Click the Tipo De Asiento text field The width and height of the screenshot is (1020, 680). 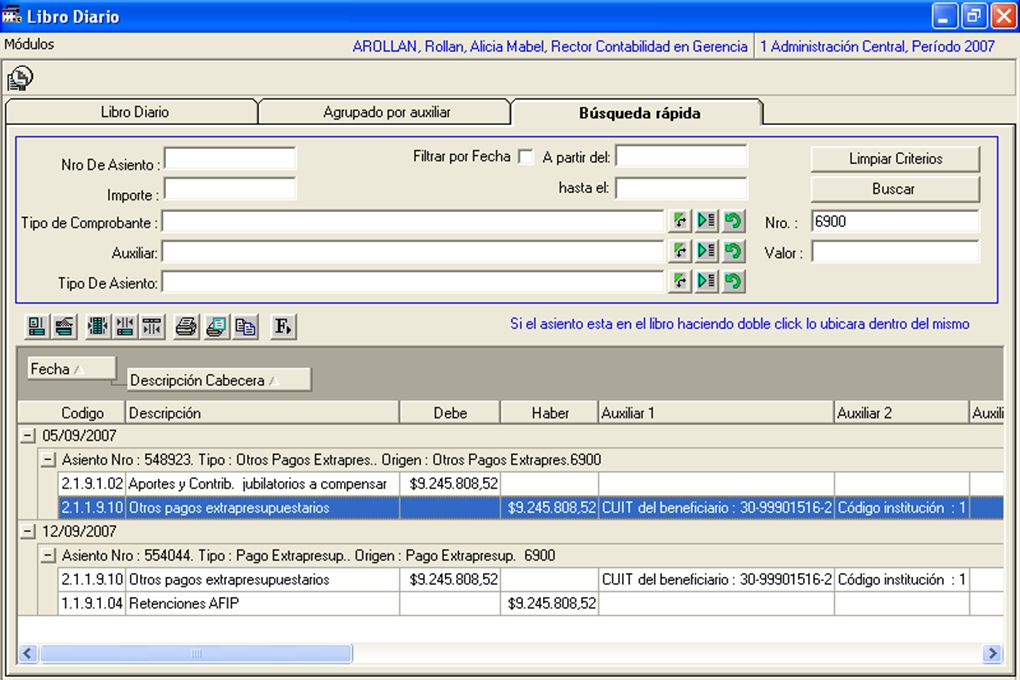pos(413,282)
